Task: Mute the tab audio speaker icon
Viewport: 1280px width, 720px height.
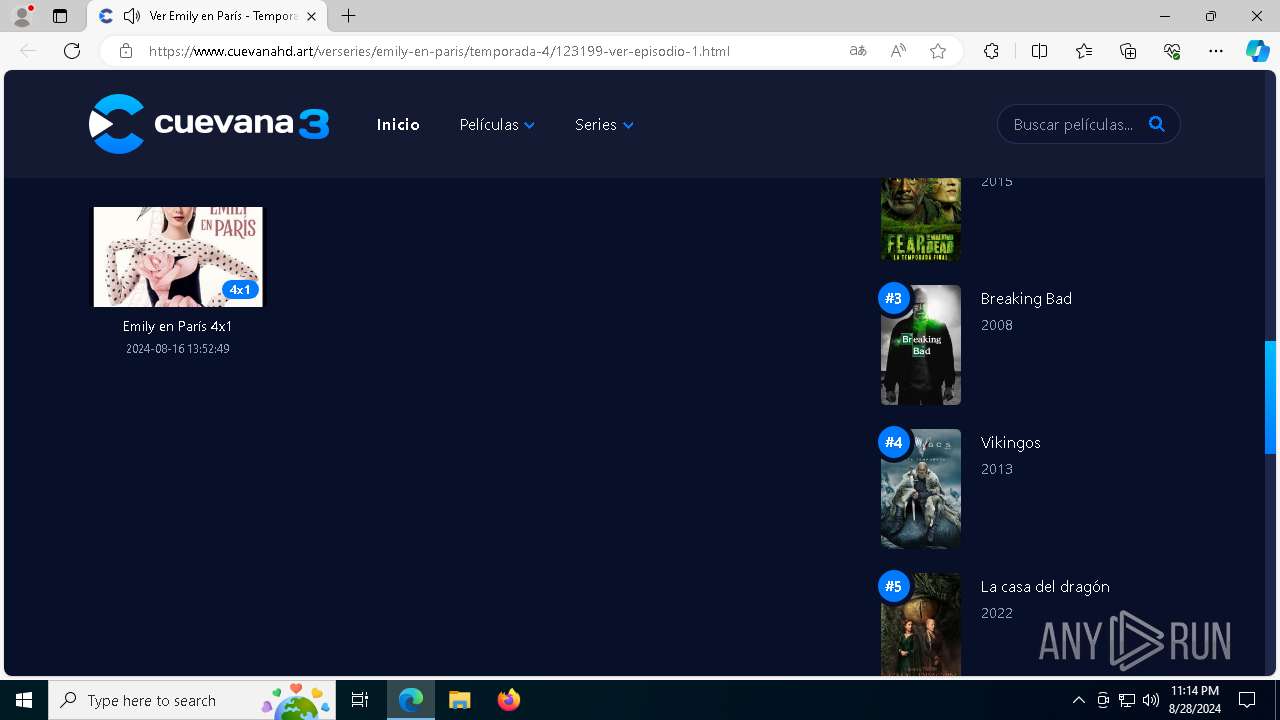Action: tap(132, 16)
